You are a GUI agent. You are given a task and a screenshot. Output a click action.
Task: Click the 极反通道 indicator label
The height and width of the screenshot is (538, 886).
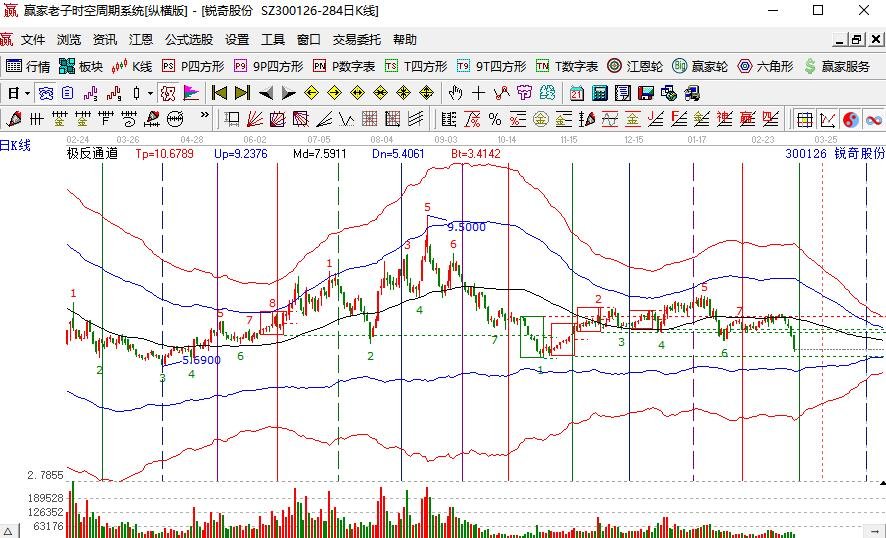click(92, 154)
